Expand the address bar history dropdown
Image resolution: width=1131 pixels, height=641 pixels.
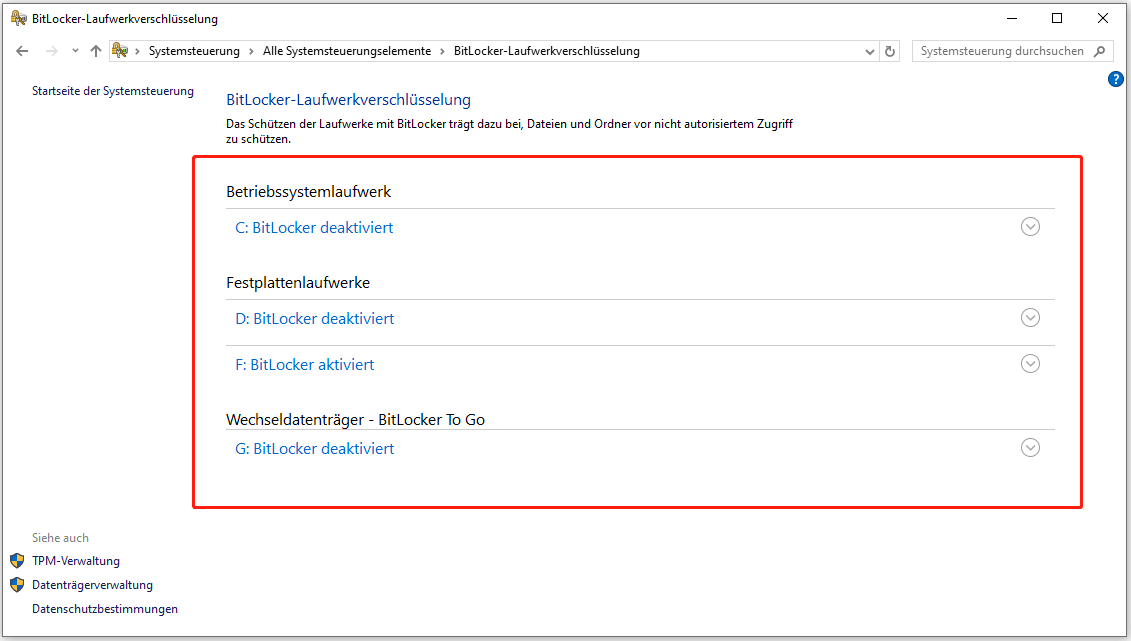[870, 51]
